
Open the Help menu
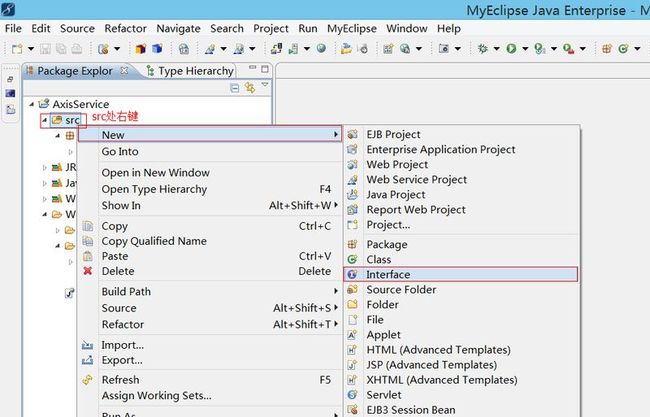(x=449, y=29)
